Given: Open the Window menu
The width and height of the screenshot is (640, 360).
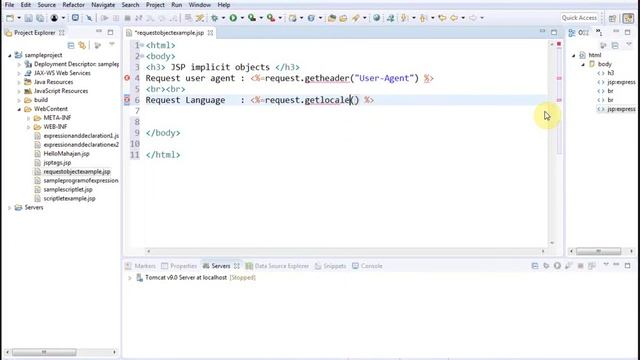Looking at the screenshot, I should [200, 5].
